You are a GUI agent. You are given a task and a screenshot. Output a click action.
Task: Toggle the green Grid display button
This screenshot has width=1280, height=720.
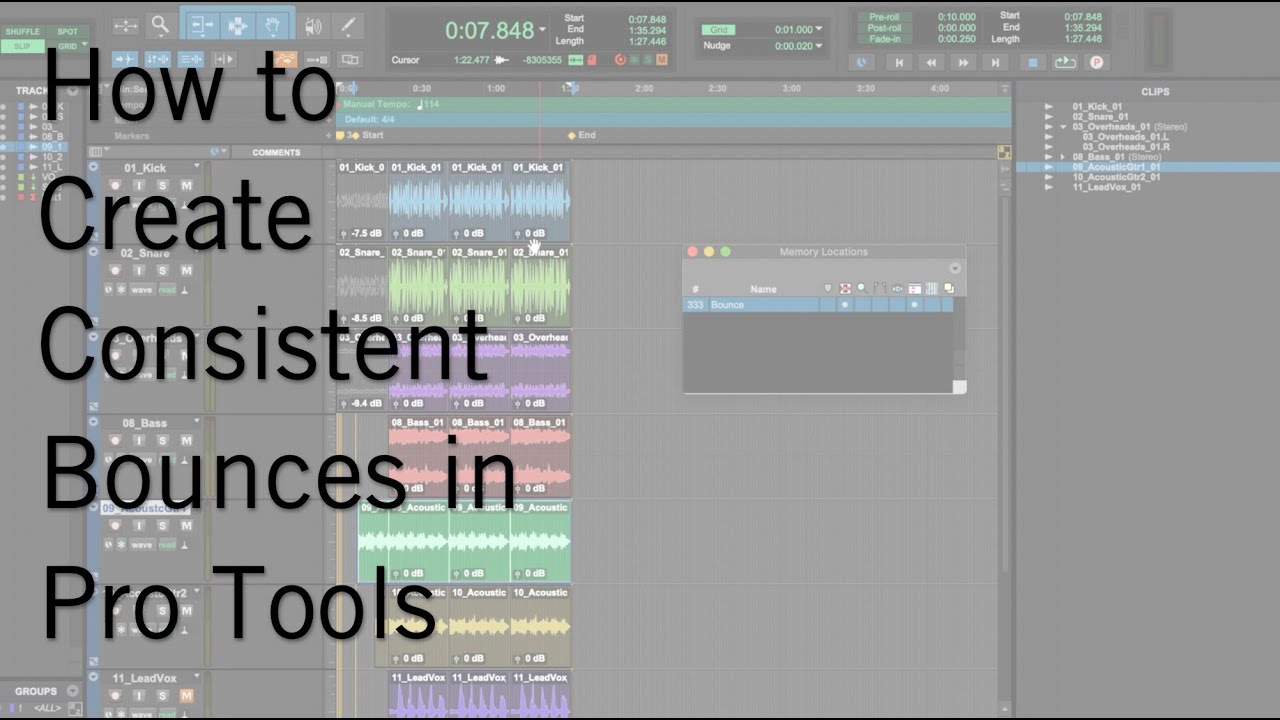pyautogui.click(x=721, y=30)
